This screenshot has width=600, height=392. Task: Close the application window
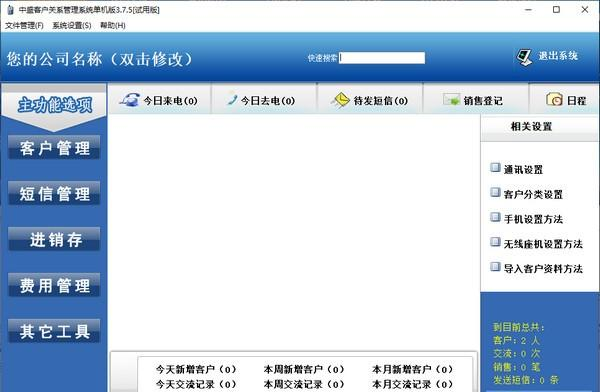585,10
